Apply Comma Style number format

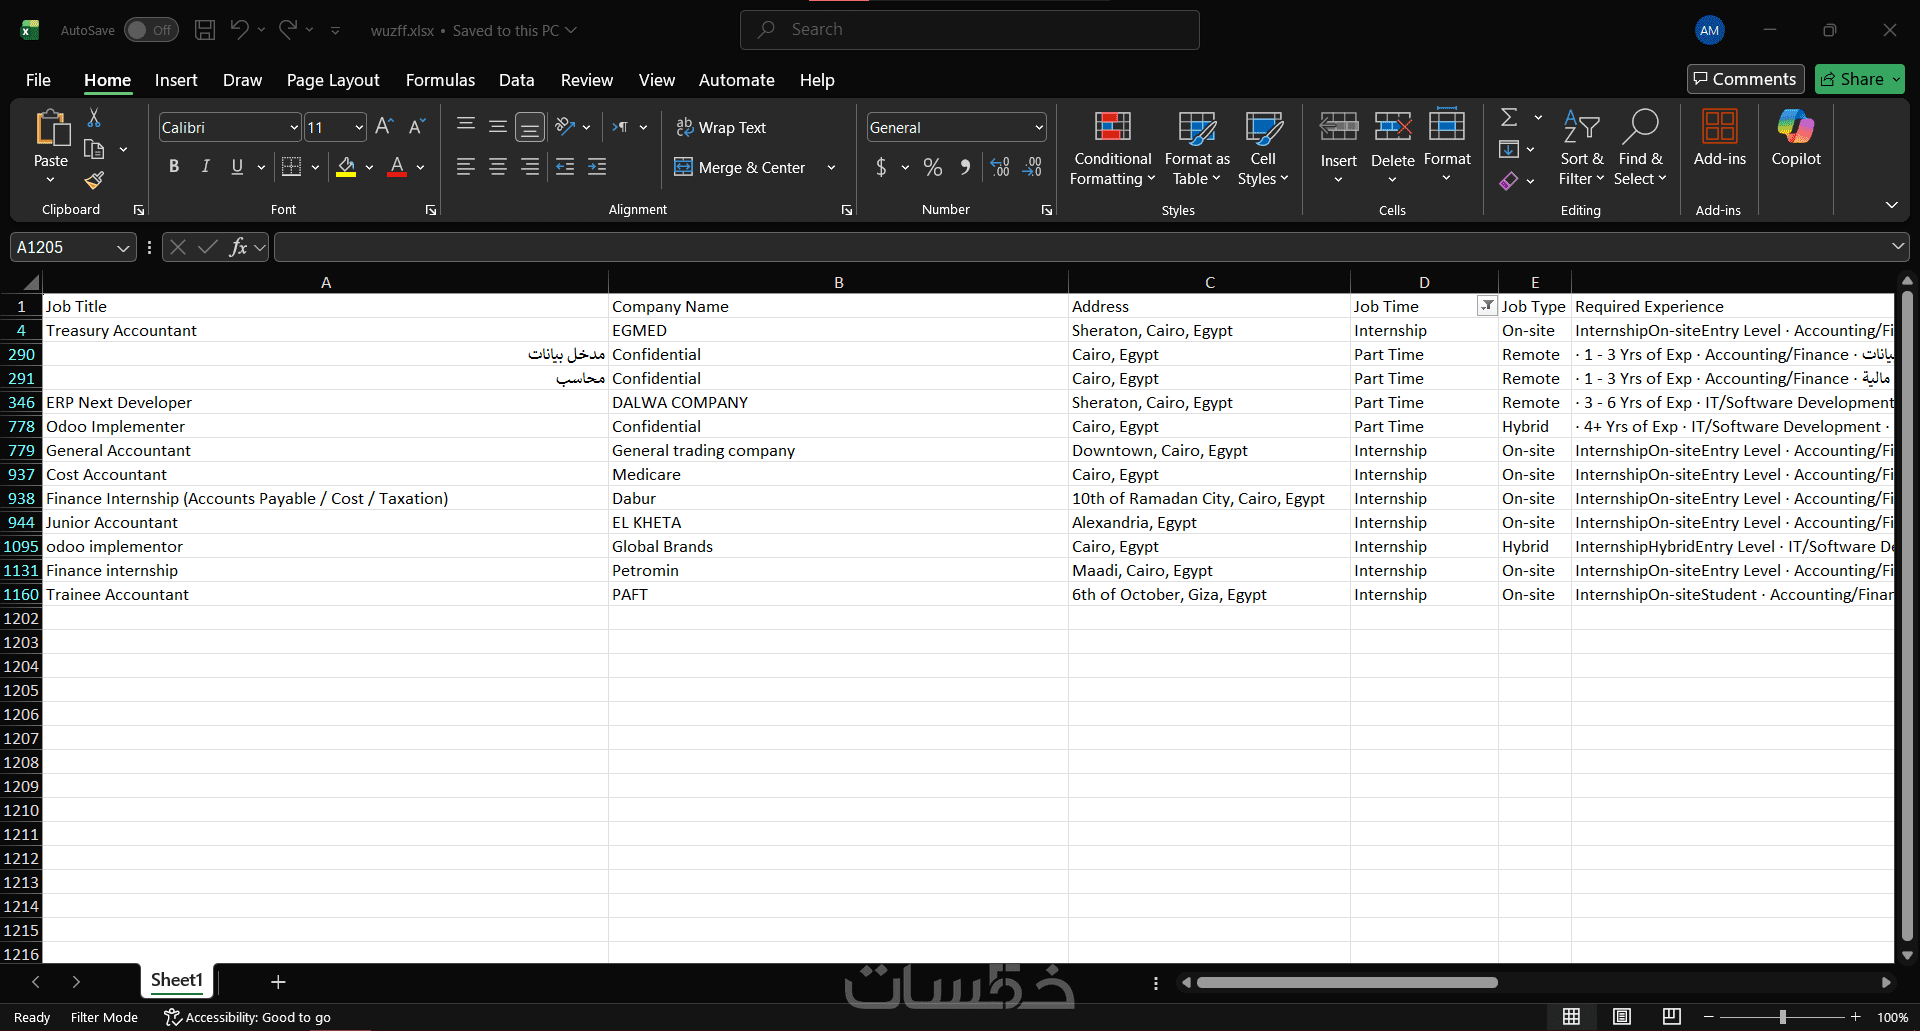point(965,167)
